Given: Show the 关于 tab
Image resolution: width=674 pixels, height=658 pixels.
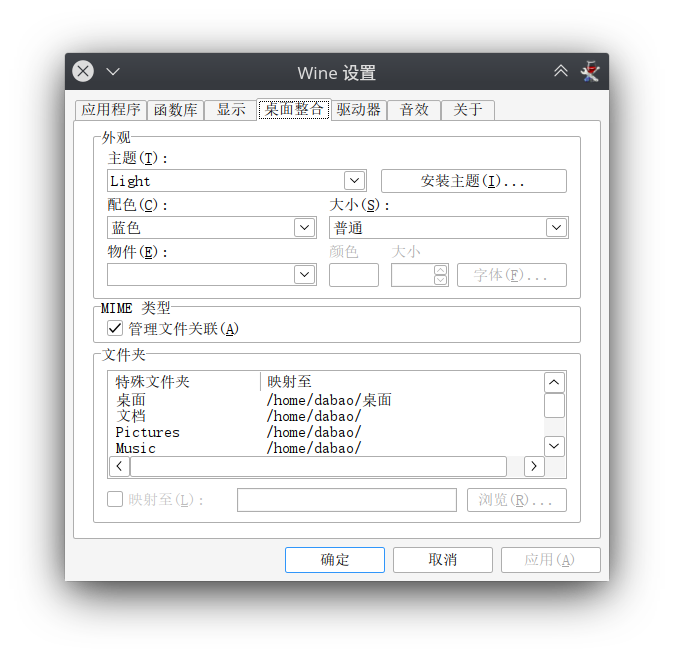Looking at the screenshot, I should 468,110.
